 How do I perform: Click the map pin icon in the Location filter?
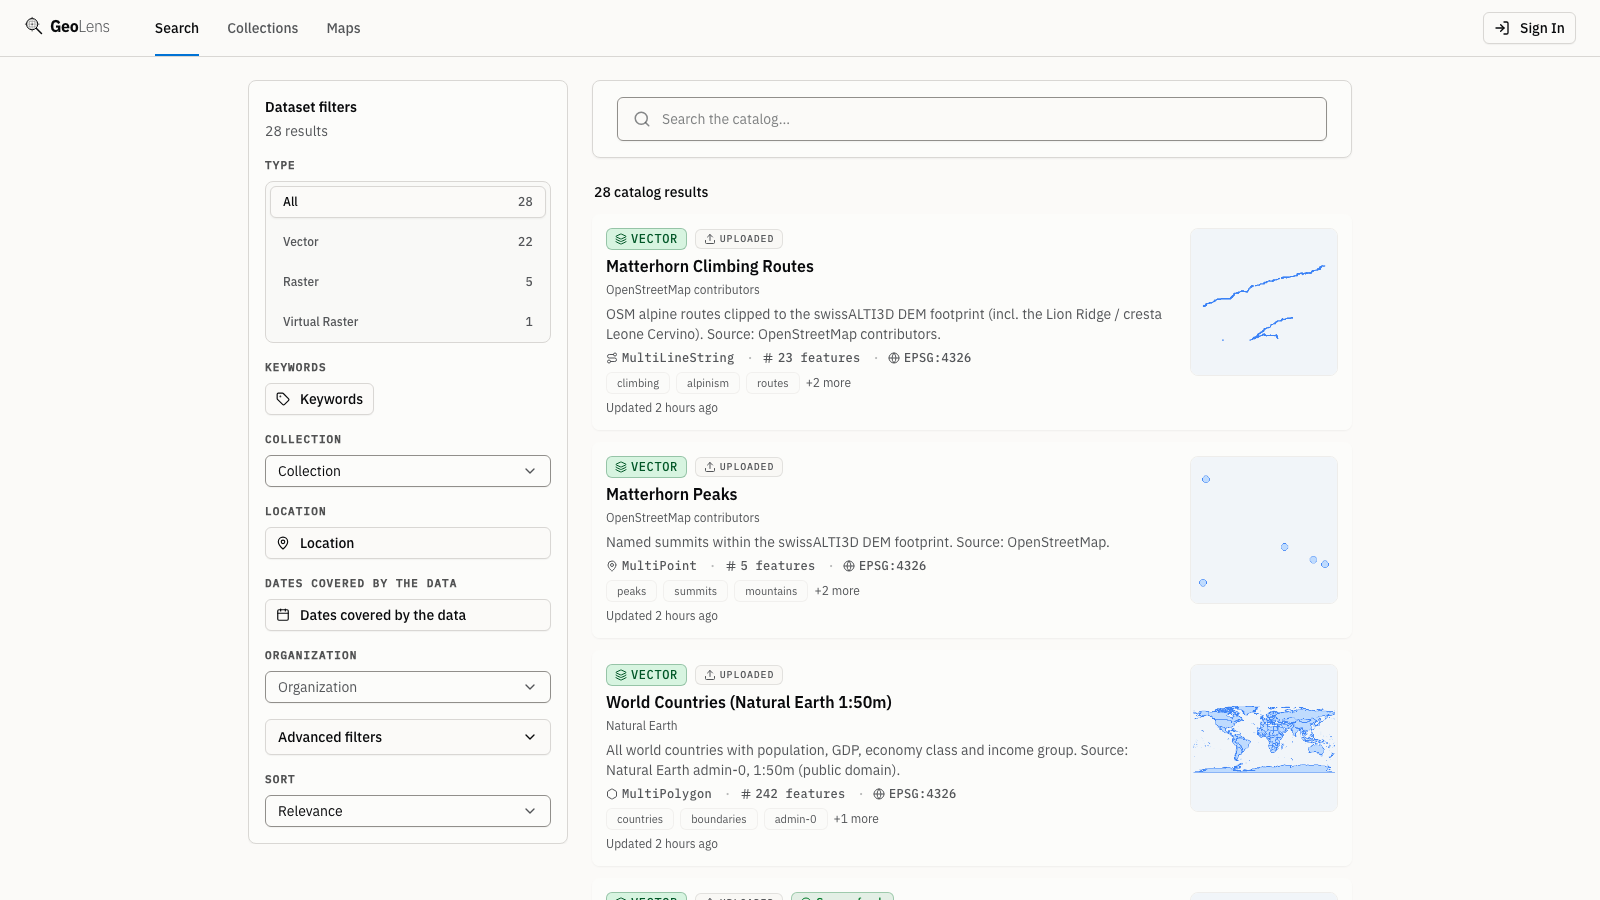click(x=283, y=543)
